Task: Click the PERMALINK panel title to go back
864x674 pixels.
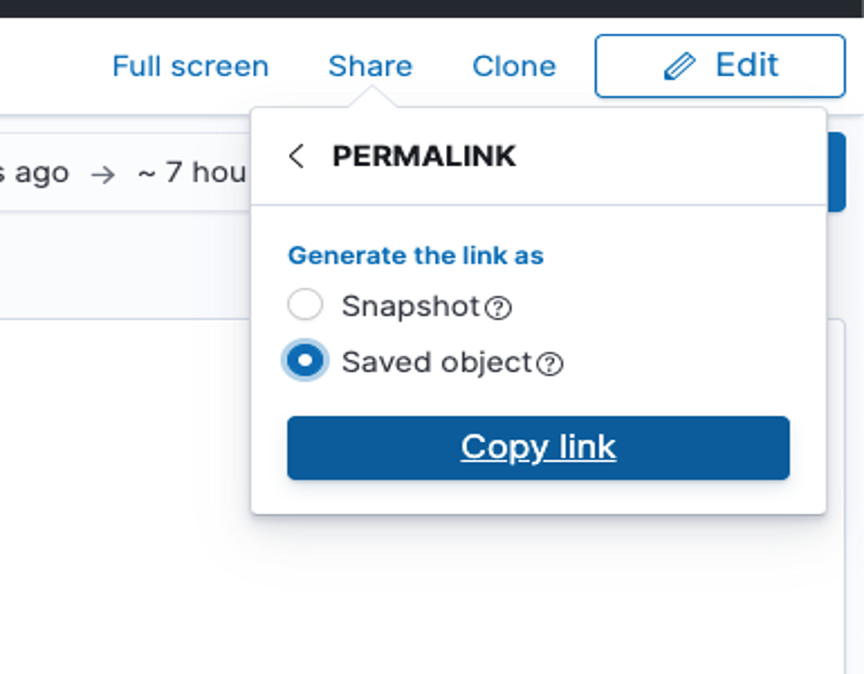Action: [x=424, y=156]
